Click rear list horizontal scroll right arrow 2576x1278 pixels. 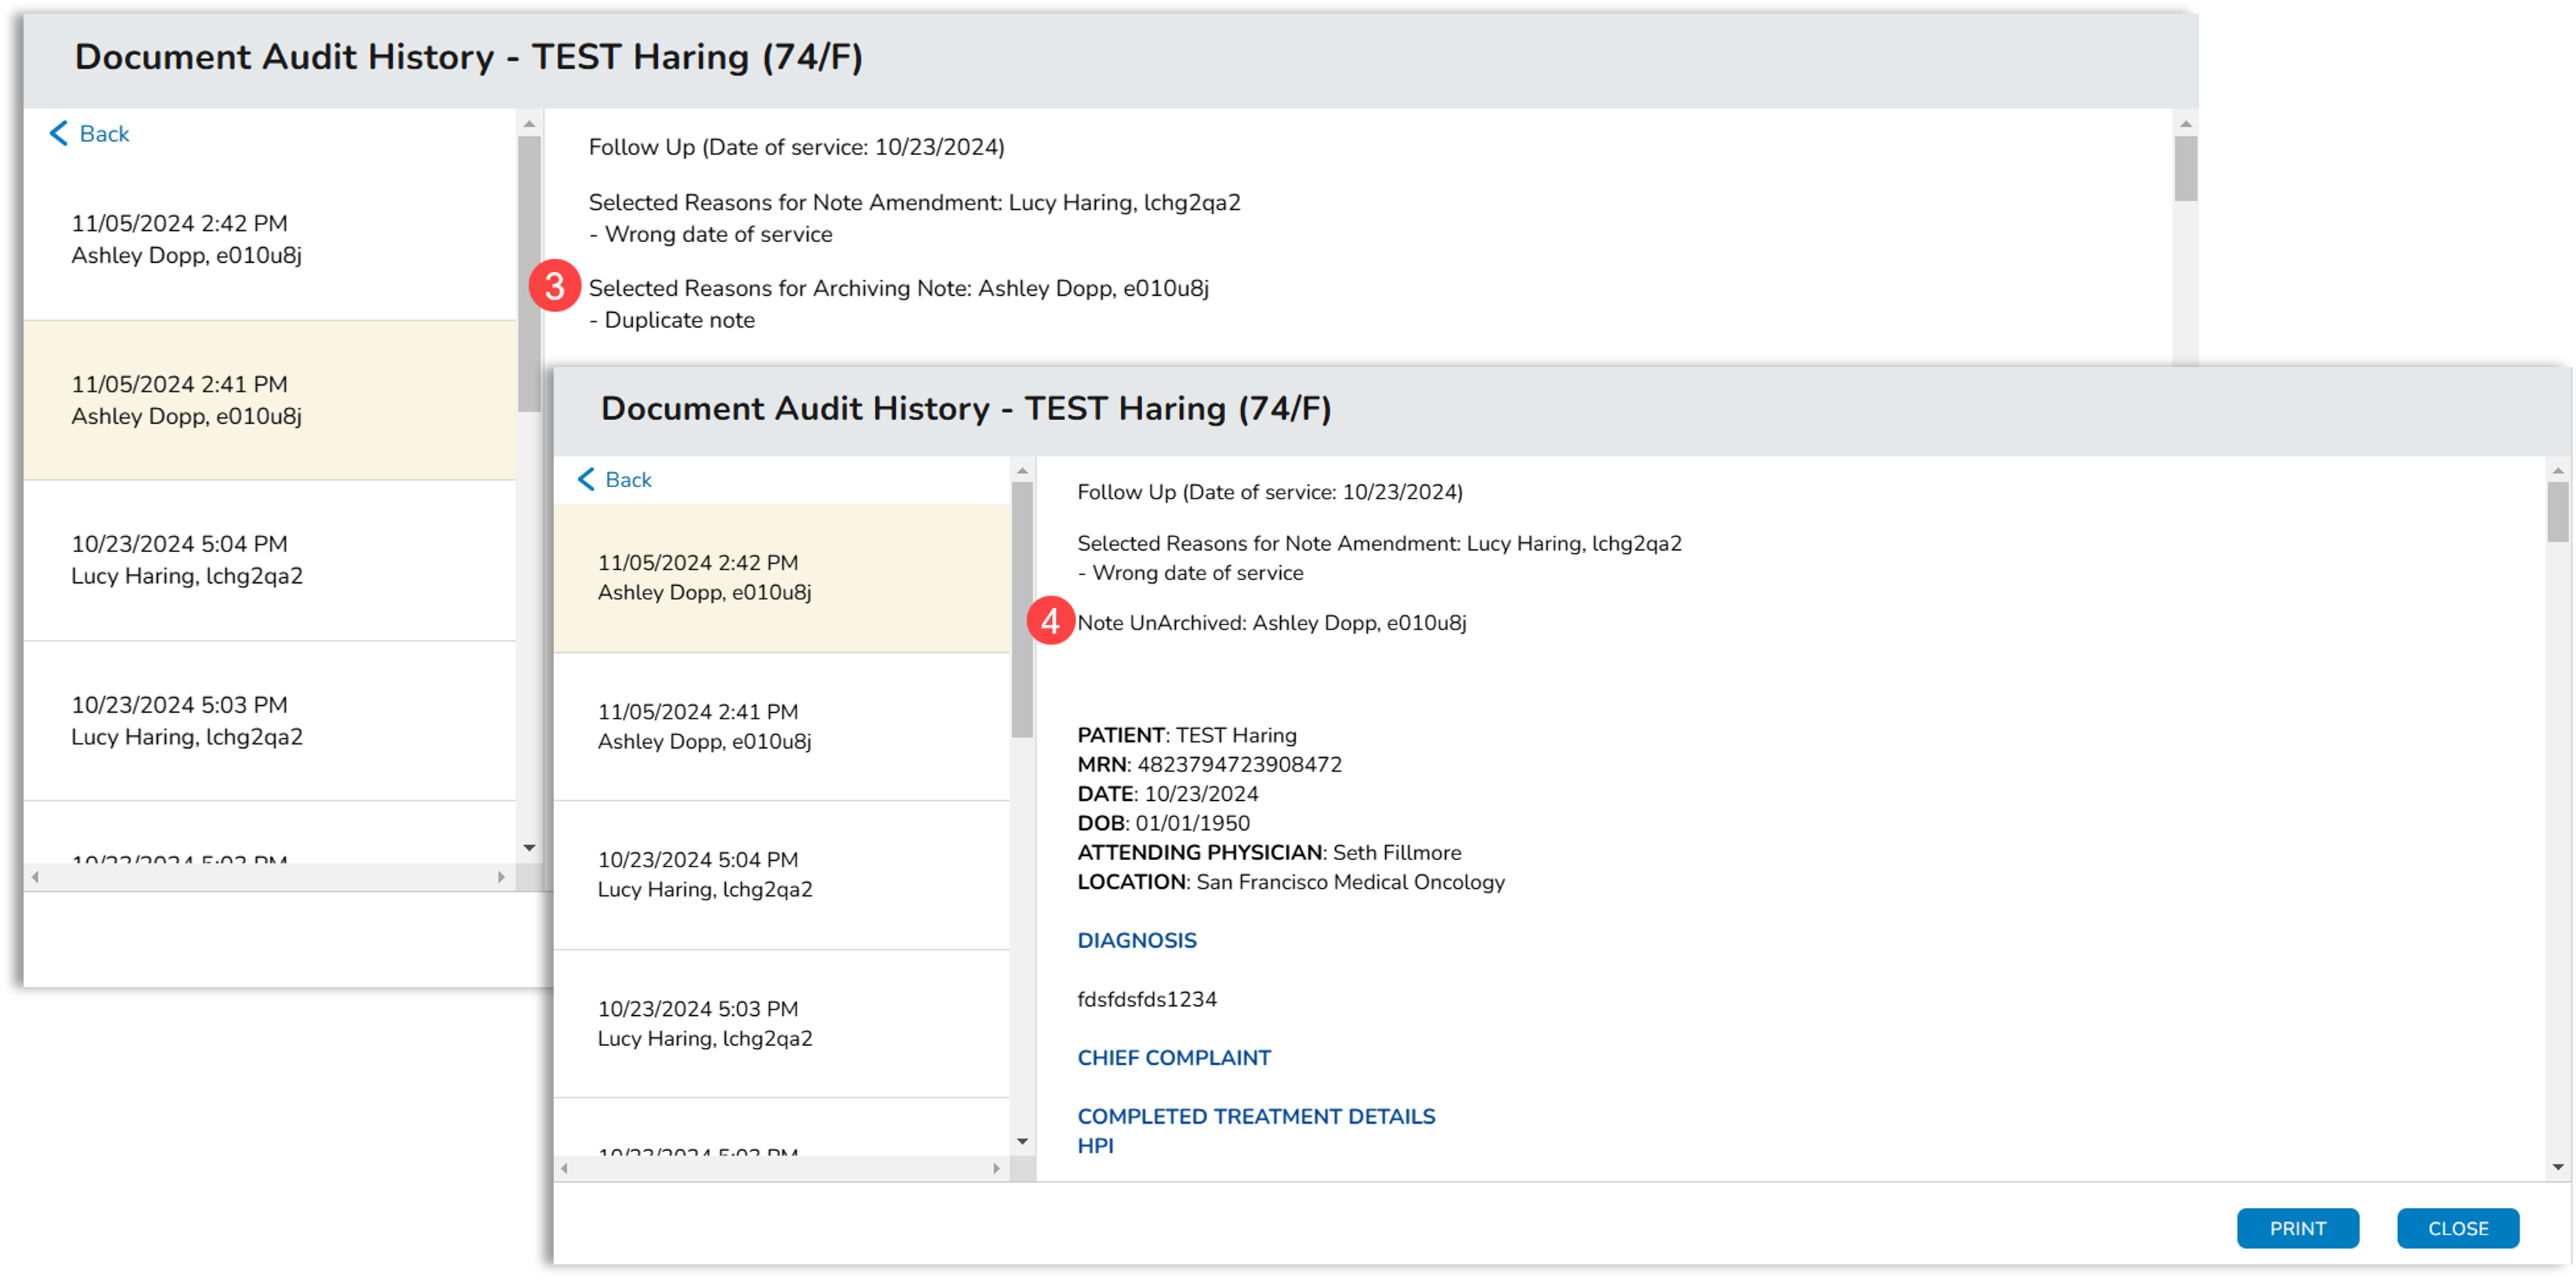(x=501, y=877)
